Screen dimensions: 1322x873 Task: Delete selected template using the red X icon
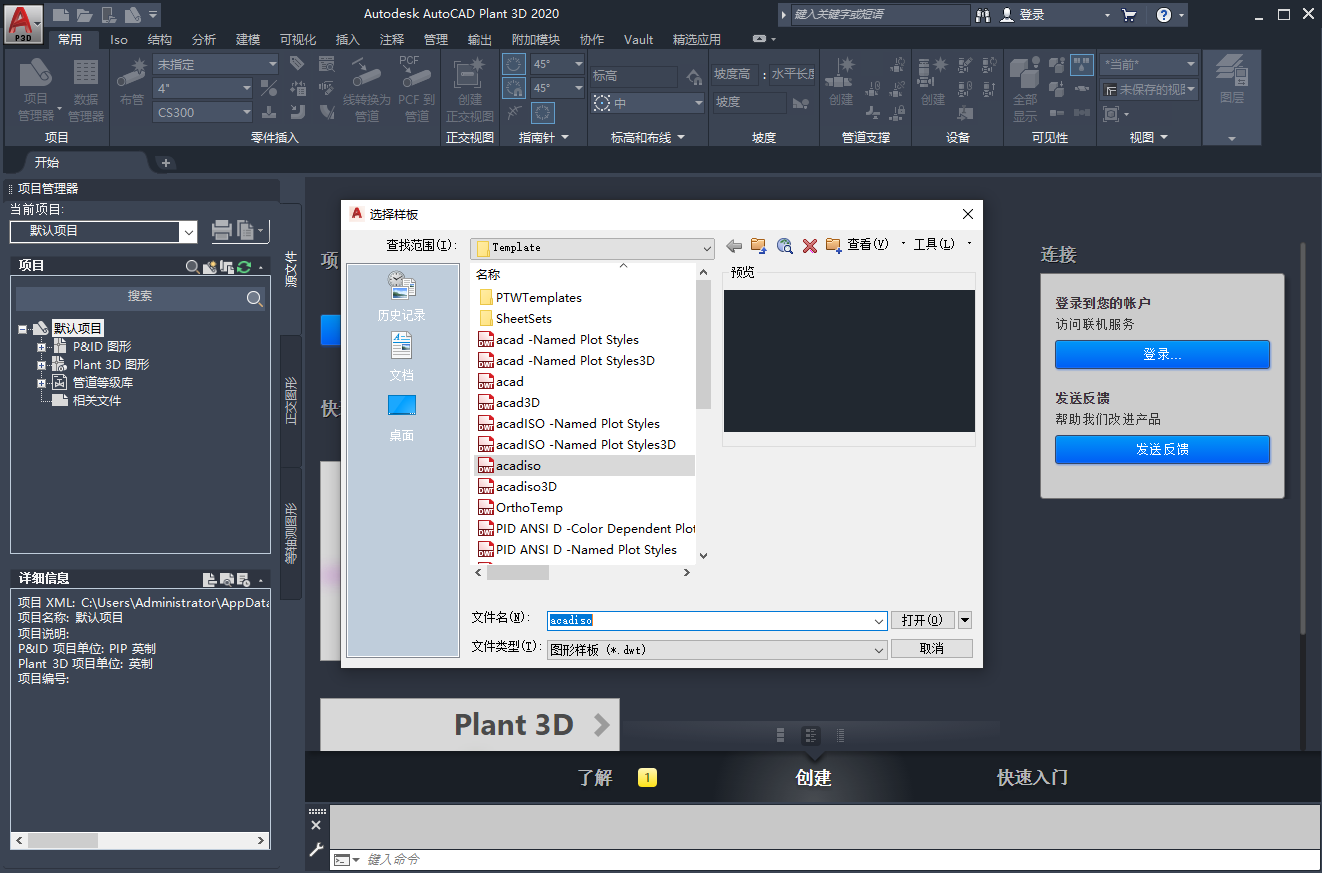pyautogui.click(x=810, y=245)
